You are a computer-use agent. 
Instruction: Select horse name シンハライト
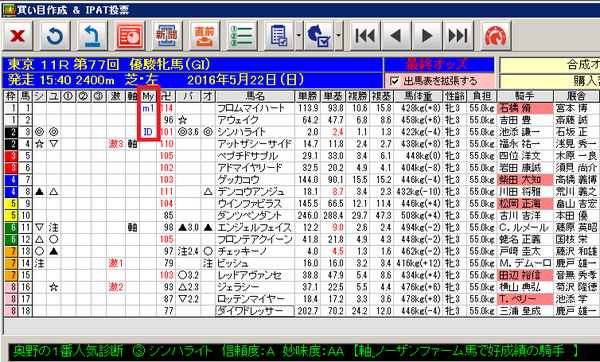[241, 132]
